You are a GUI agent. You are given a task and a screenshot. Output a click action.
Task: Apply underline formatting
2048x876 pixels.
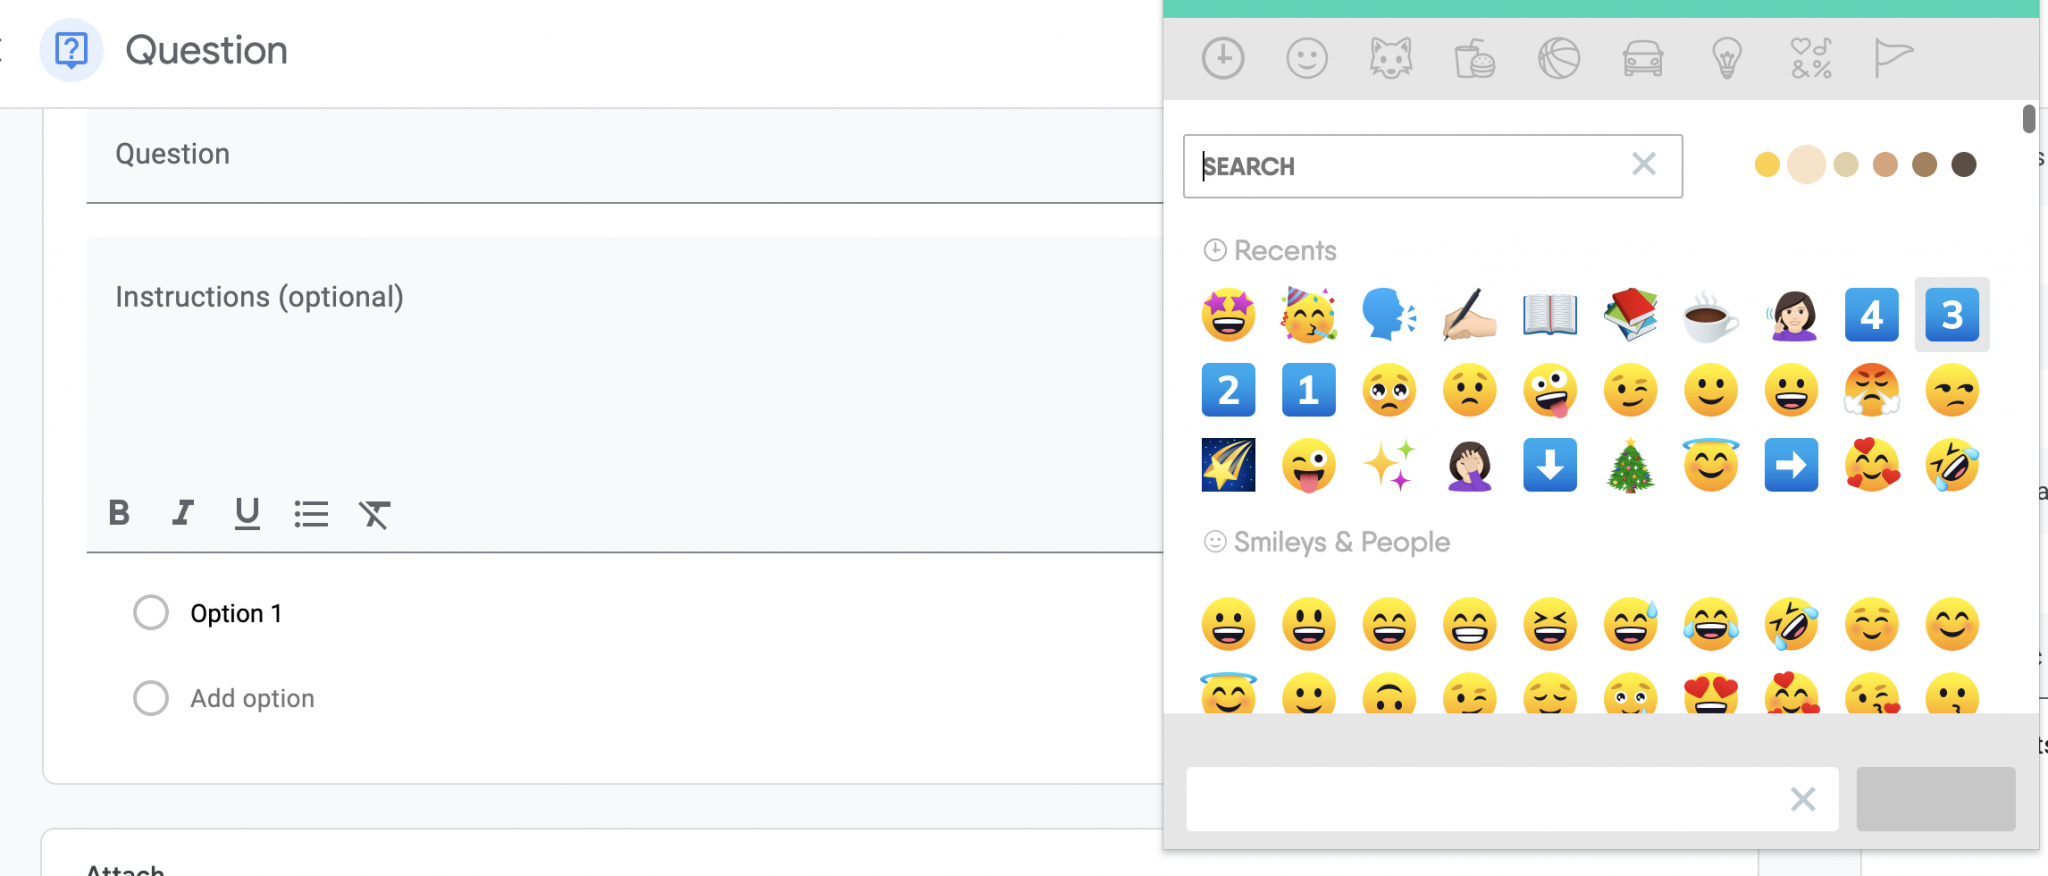pos(247,513)
